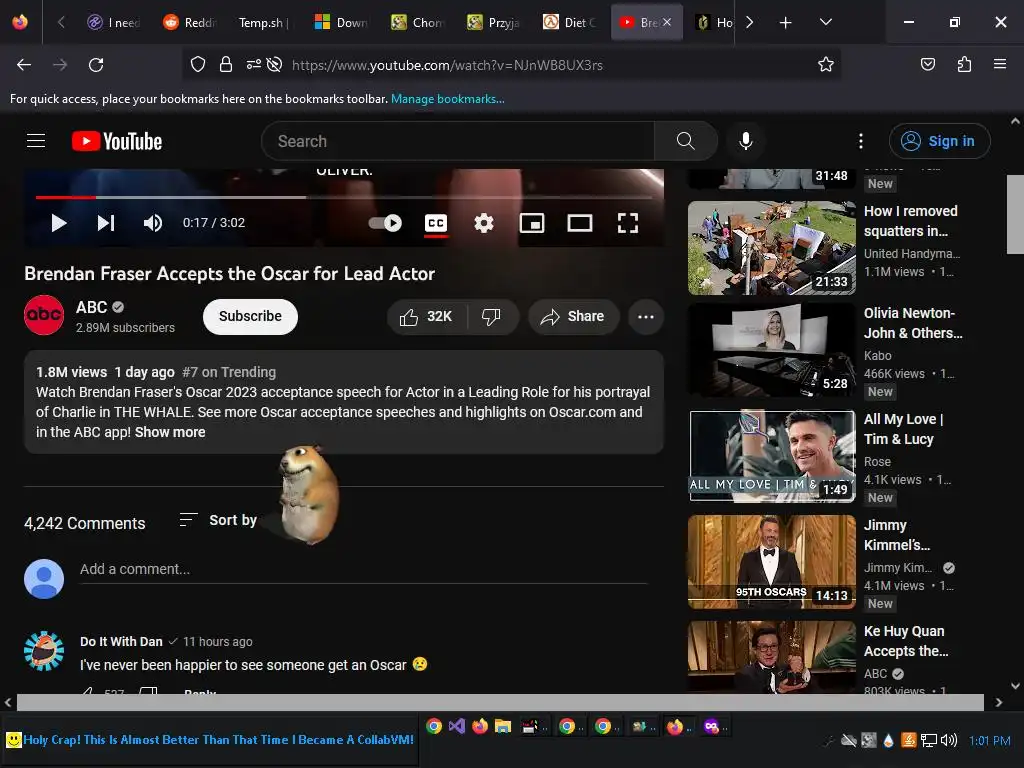Viewport: 1024px width, 768px height.
Task: Save page to Pocket
Action: [x=927, y=64]
